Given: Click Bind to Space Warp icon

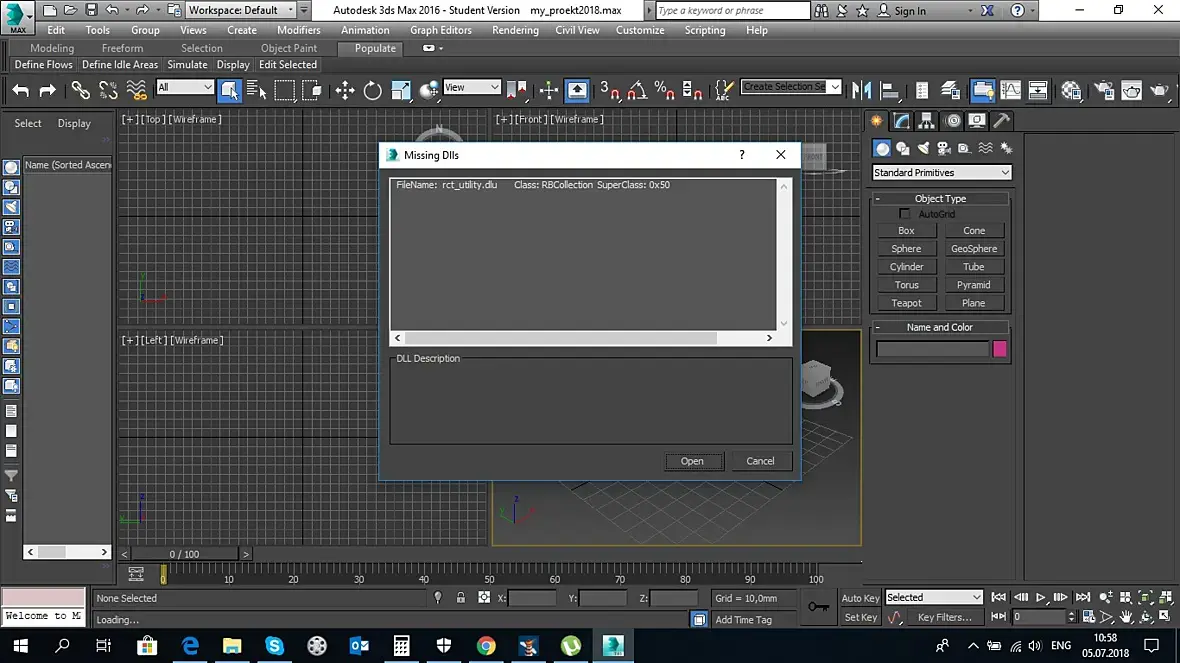Looking at the screenshot, I should click(136, 91).
